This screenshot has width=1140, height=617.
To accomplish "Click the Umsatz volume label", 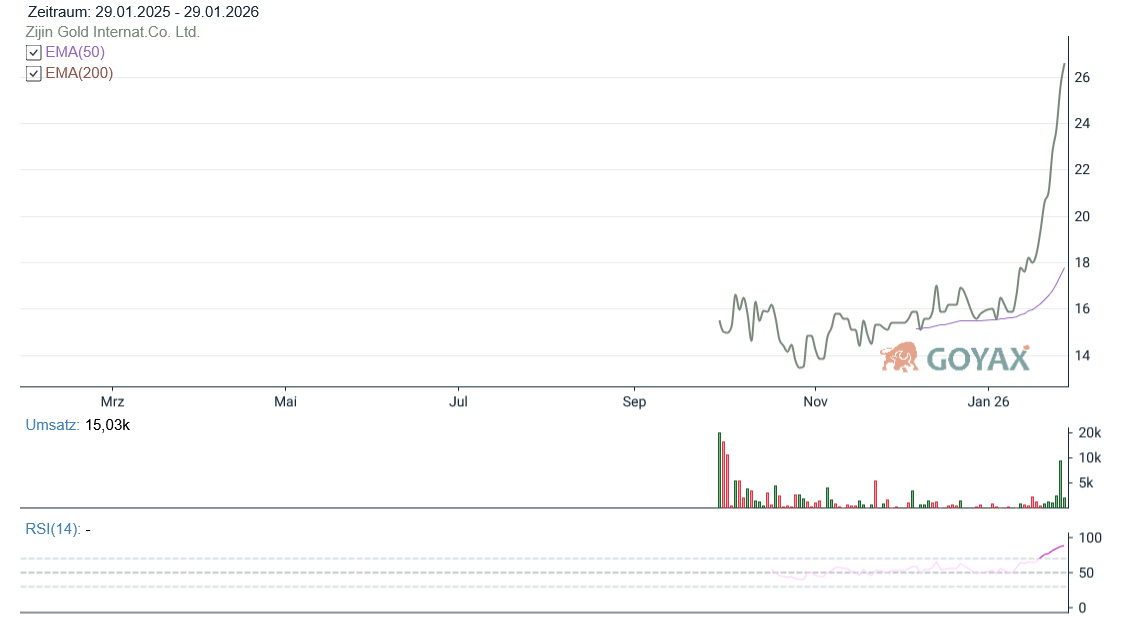I will (x=52, y=425).
